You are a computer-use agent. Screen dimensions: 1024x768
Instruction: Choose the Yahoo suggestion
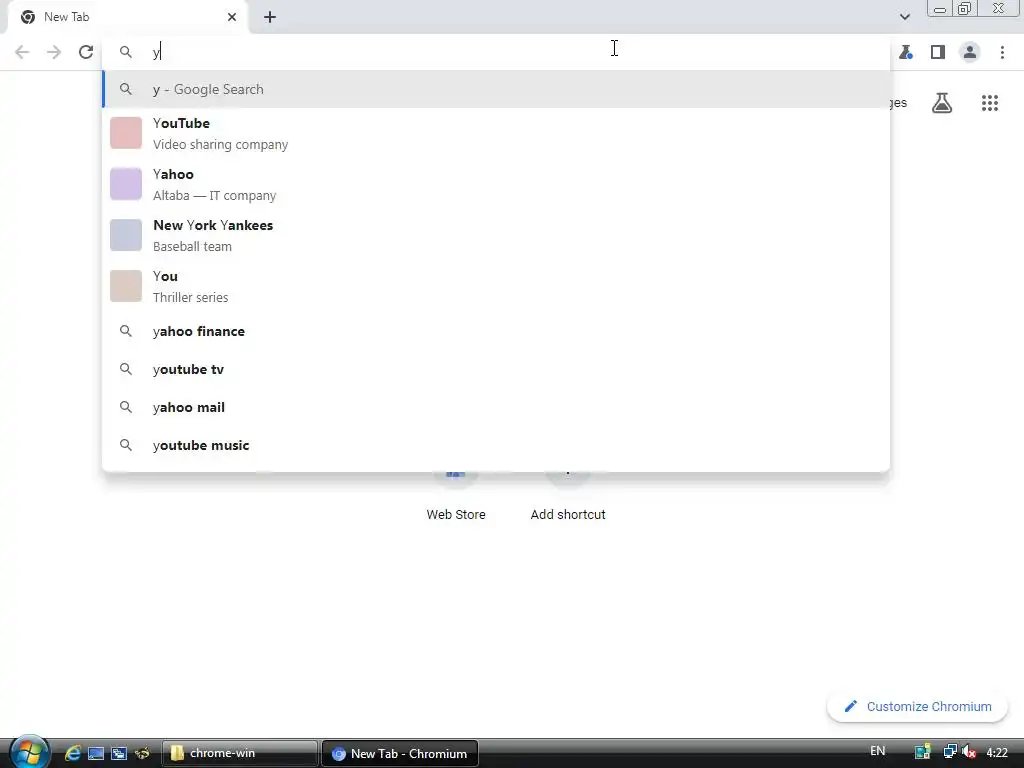496,184
